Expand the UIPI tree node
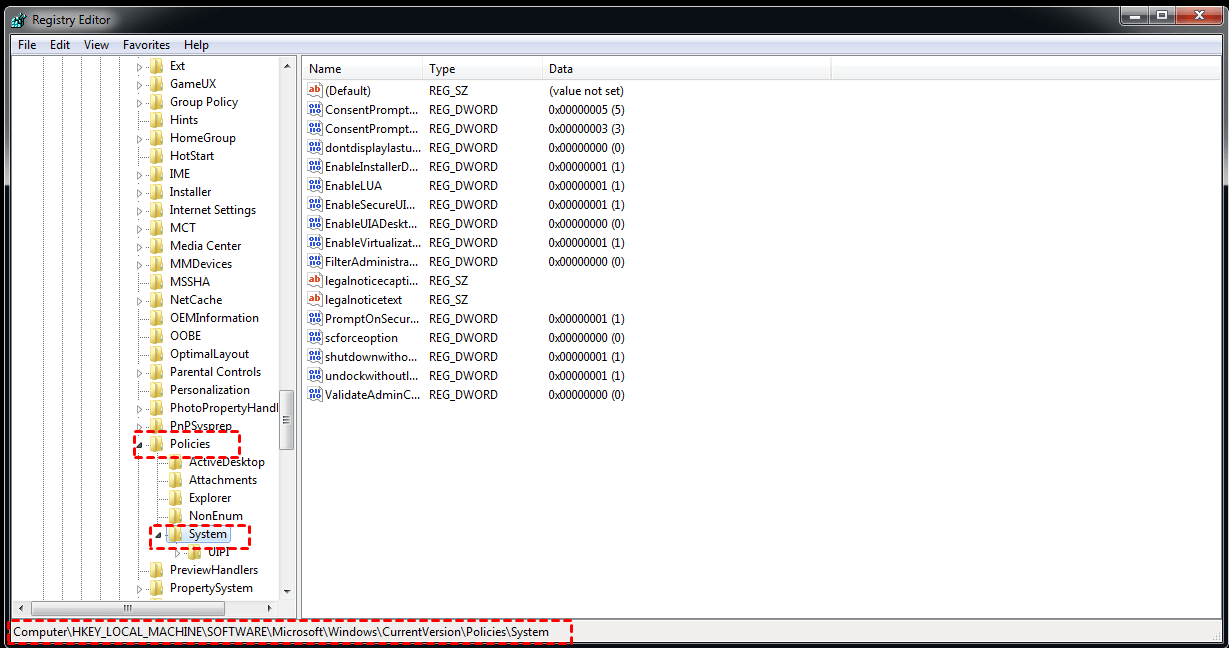Screen dimensions: 1229x648 [178, 552]
